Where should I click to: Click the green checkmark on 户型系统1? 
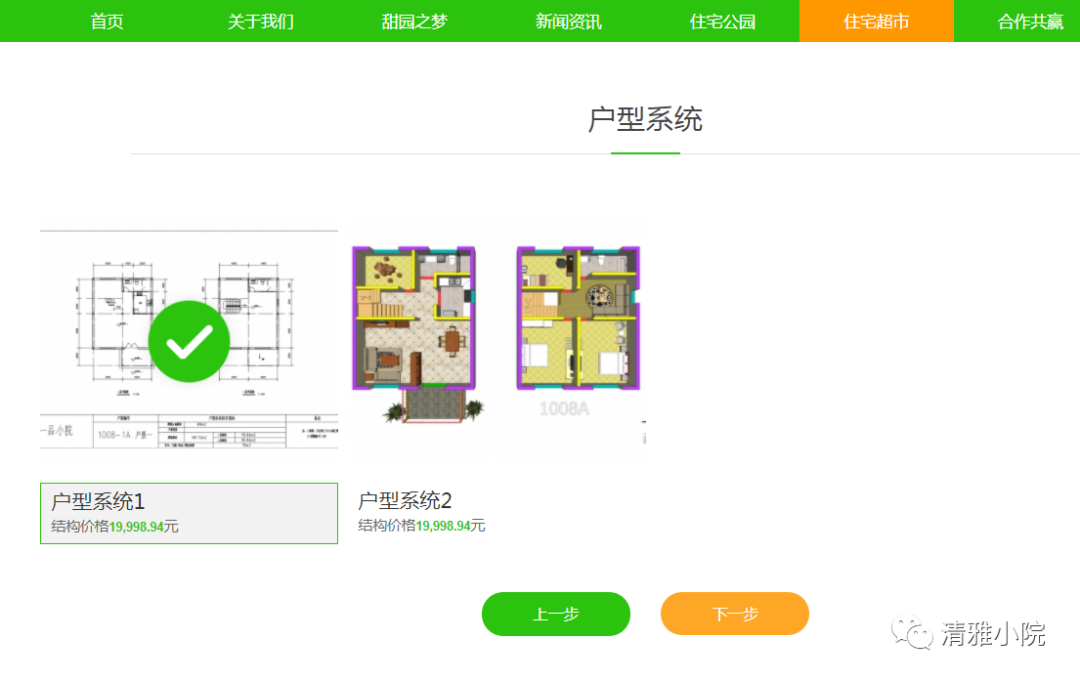click(189, 343)
